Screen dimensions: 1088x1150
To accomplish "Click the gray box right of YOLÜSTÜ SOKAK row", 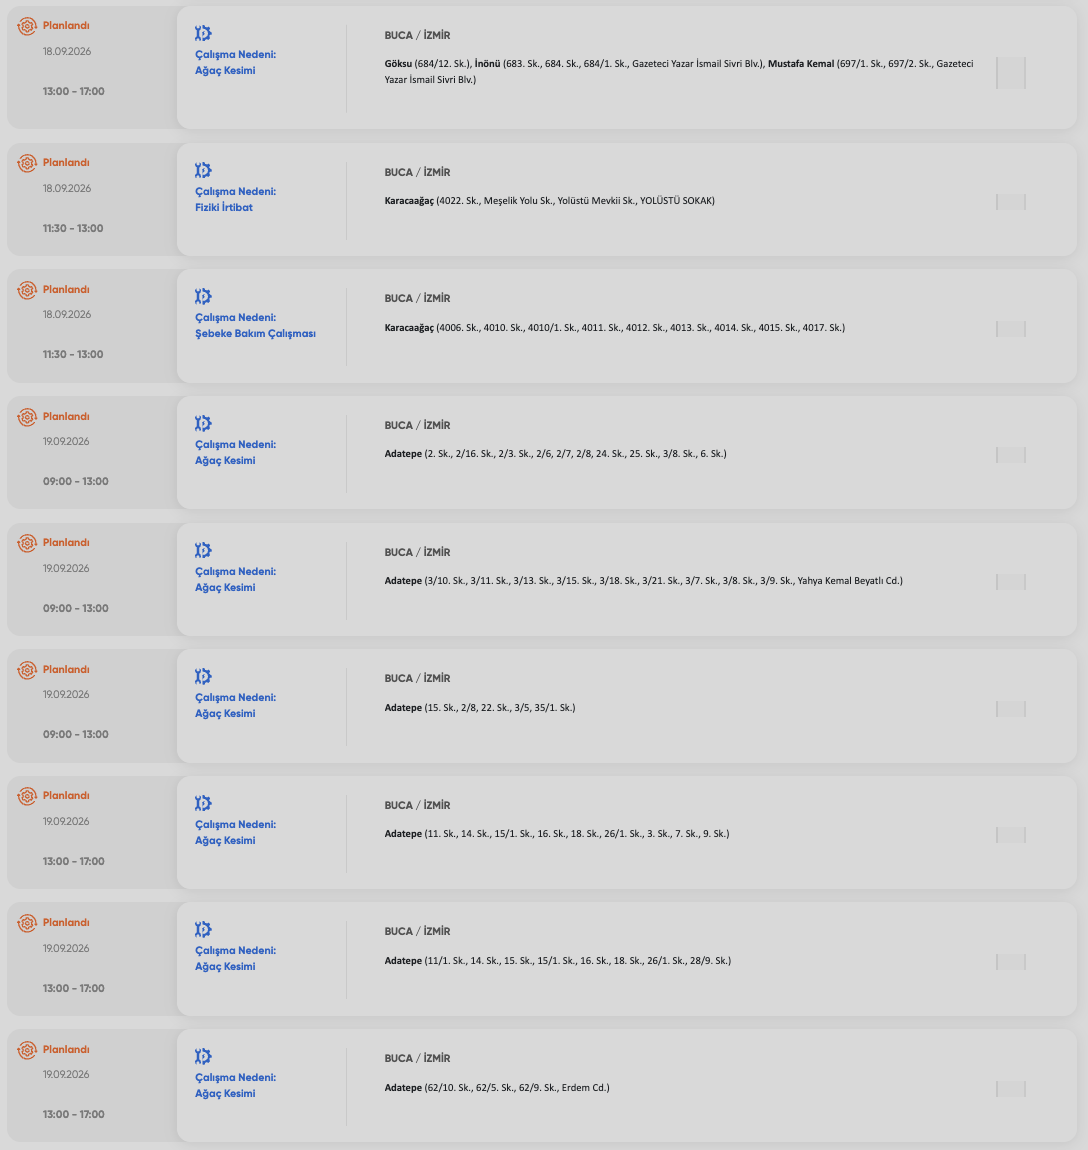I will (1011, 202).
